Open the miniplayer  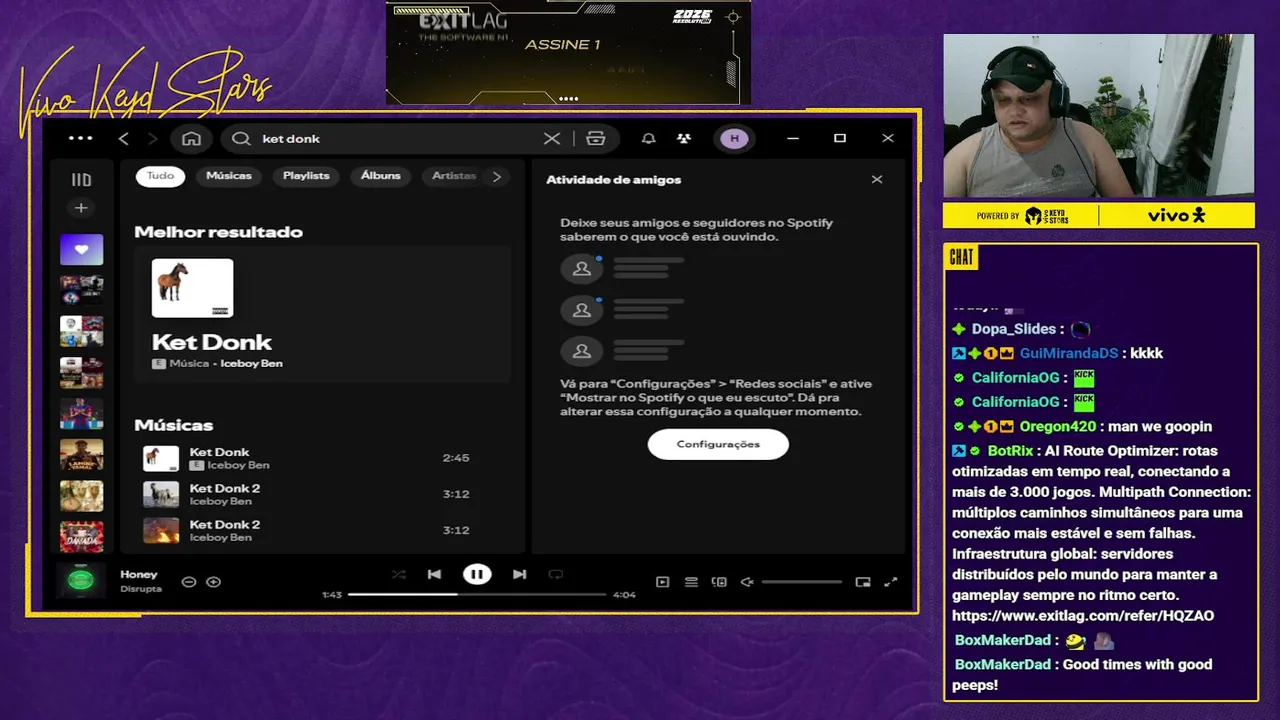coord(863,582)
